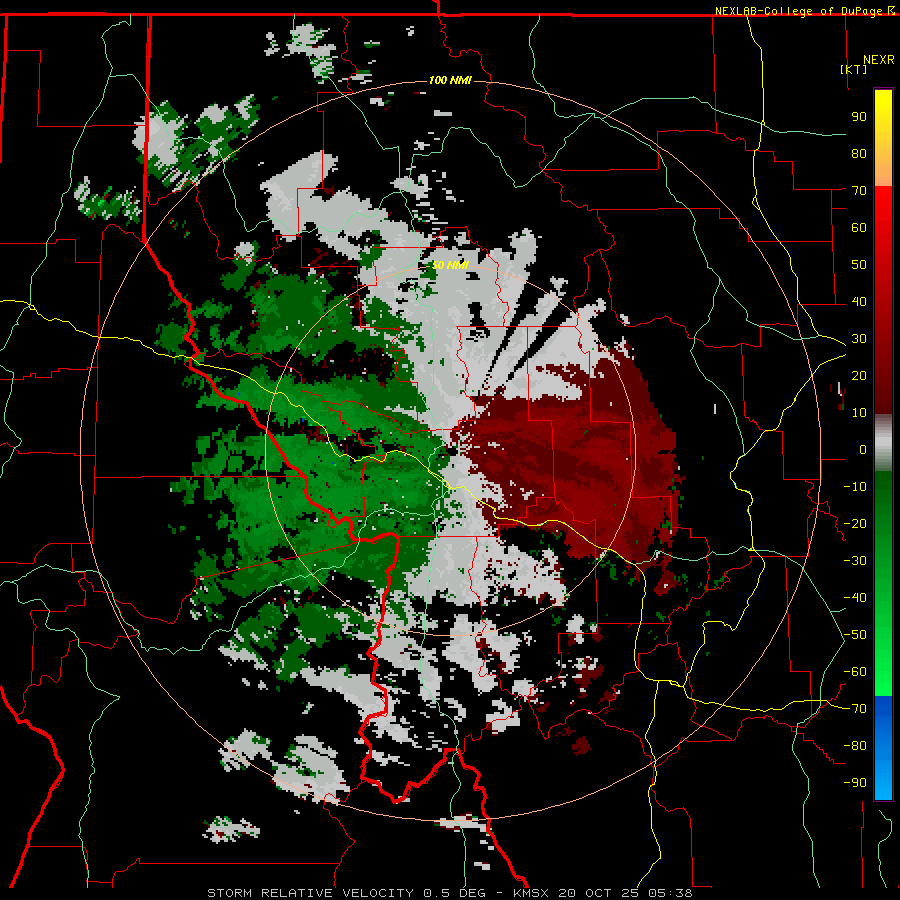Screen dimensions: 900x900
Task: Click the STORM RELATIVE VELOCITY title text
Action: pos(310,893)
